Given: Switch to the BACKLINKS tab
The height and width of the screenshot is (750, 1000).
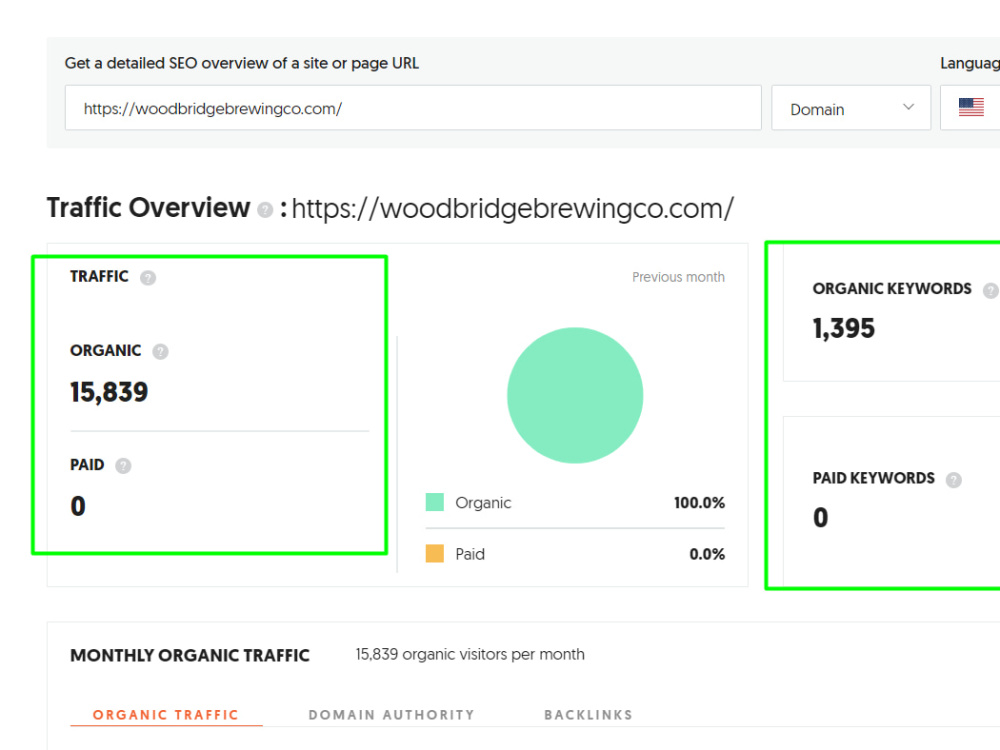Looking at the screenshot, I should (x=588, y=715).
